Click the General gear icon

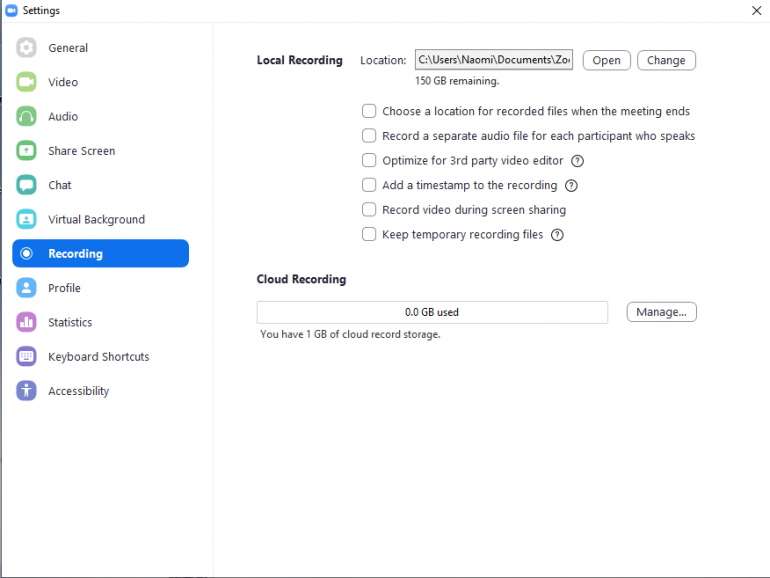coord(26,48)
